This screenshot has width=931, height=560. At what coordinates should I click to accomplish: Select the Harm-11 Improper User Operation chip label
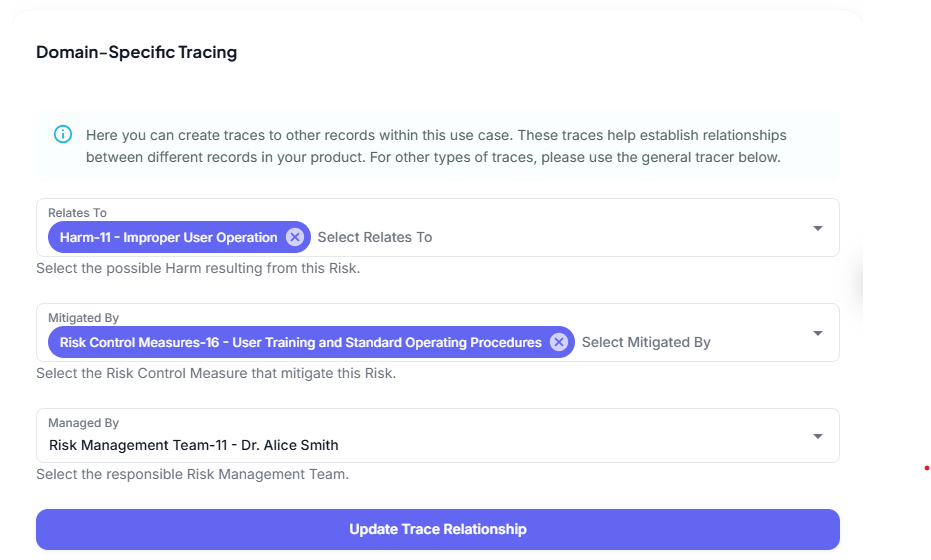[168, 237]
